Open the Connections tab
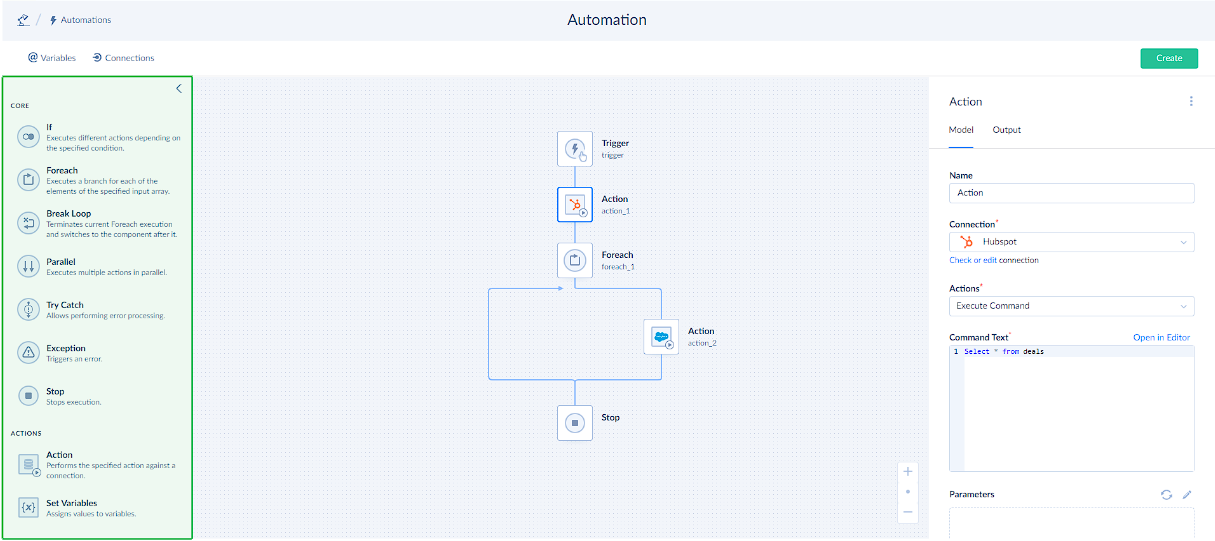The height and width of the screenshot is (541, 1215). coord(123,58)
